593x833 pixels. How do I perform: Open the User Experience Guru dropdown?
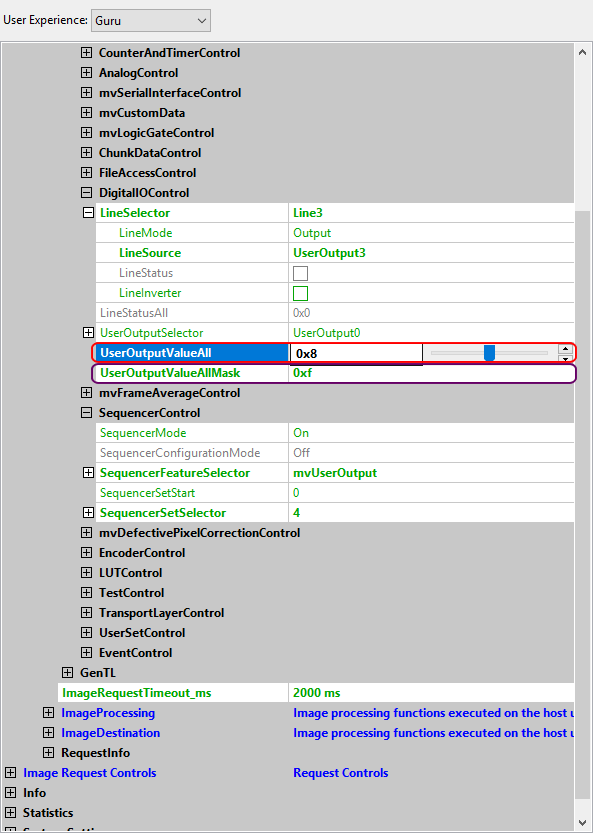(151, 21)
